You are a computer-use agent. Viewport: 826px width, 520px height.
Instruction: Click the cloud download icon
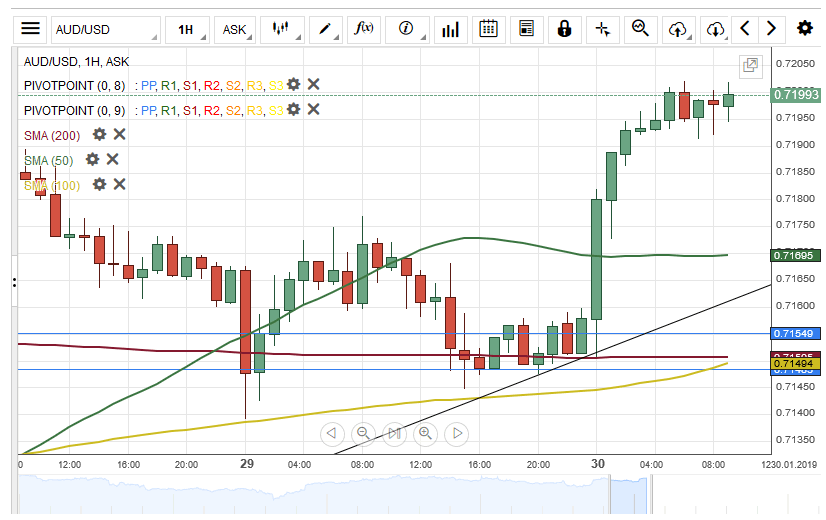pos(715,29)
